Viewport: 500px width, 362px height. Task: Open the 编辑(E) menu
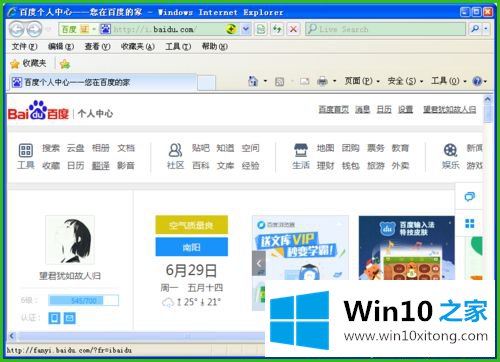[61, 46]
